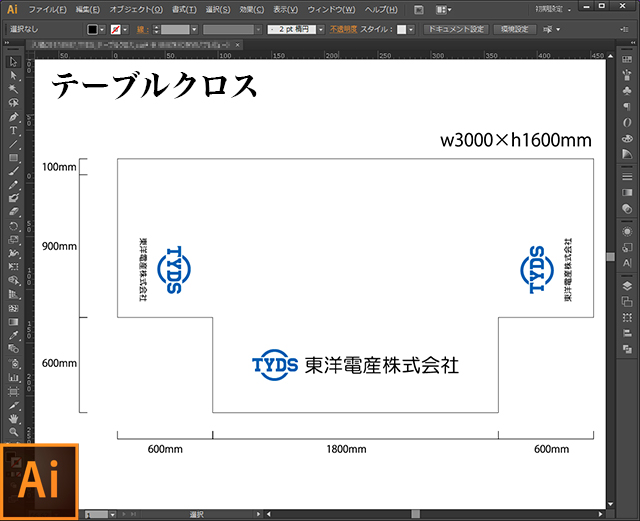Select the Type tool
The width and height of the screenshot is (640, 521).
(14, 130)
